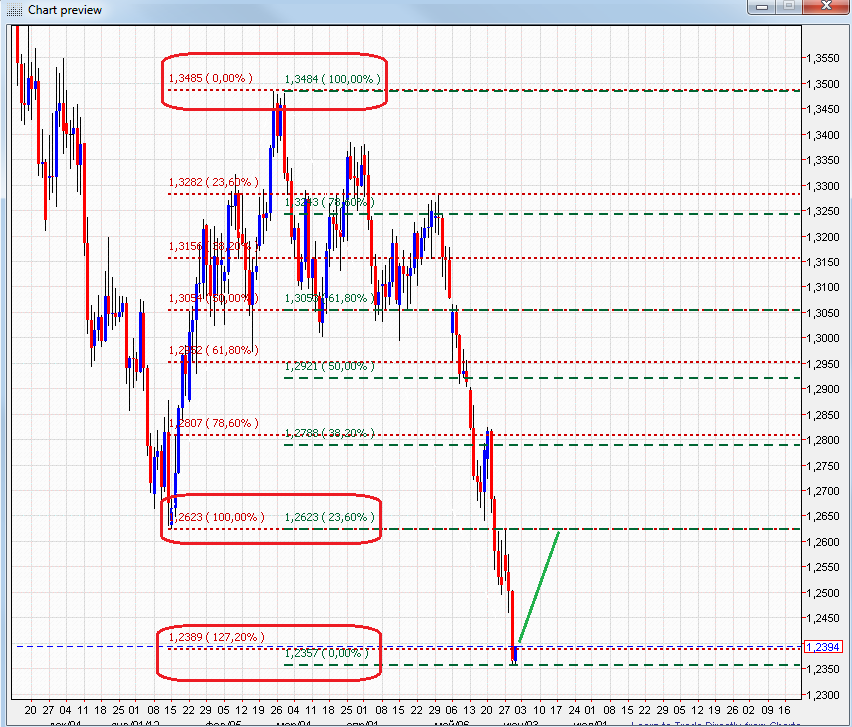Click the 1,3550 price axis value

[x=823, y=58]
